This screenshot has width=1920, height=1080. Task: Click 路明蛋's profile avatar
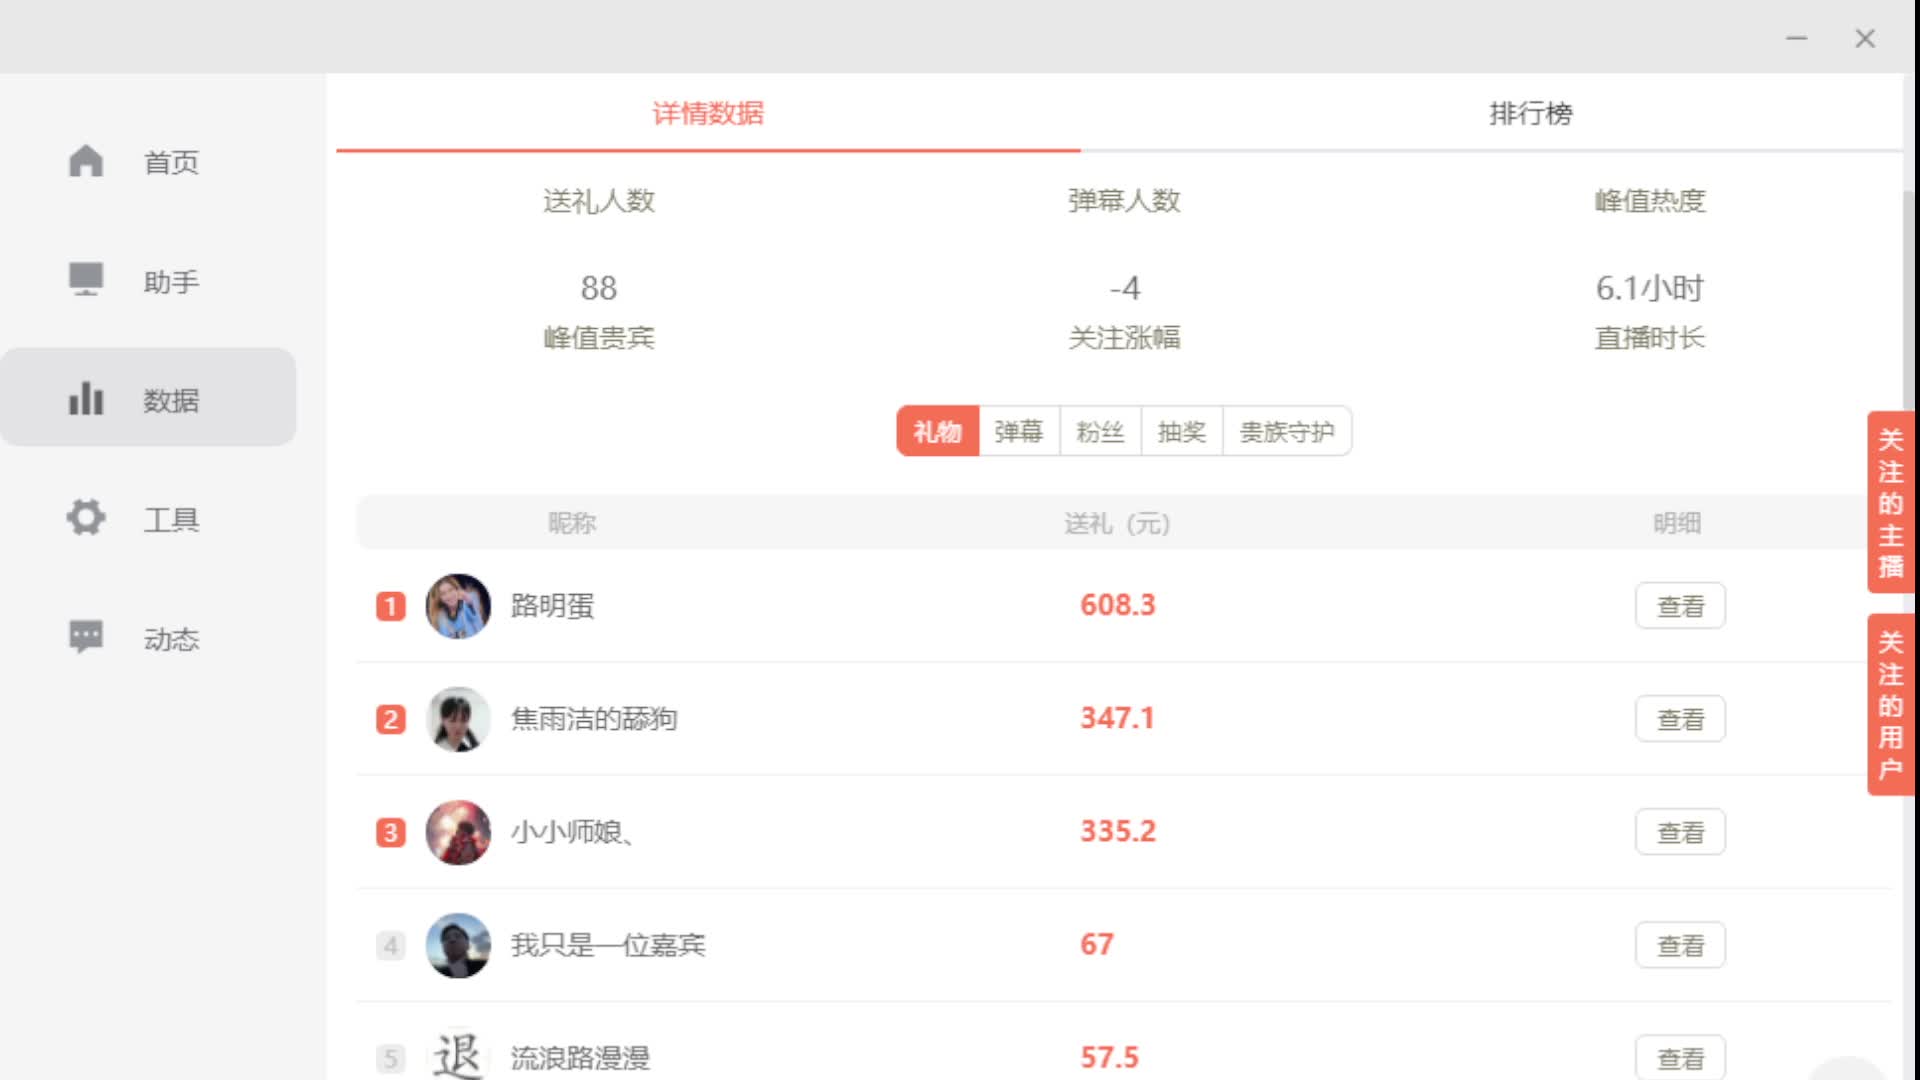[x=458, y=605]
